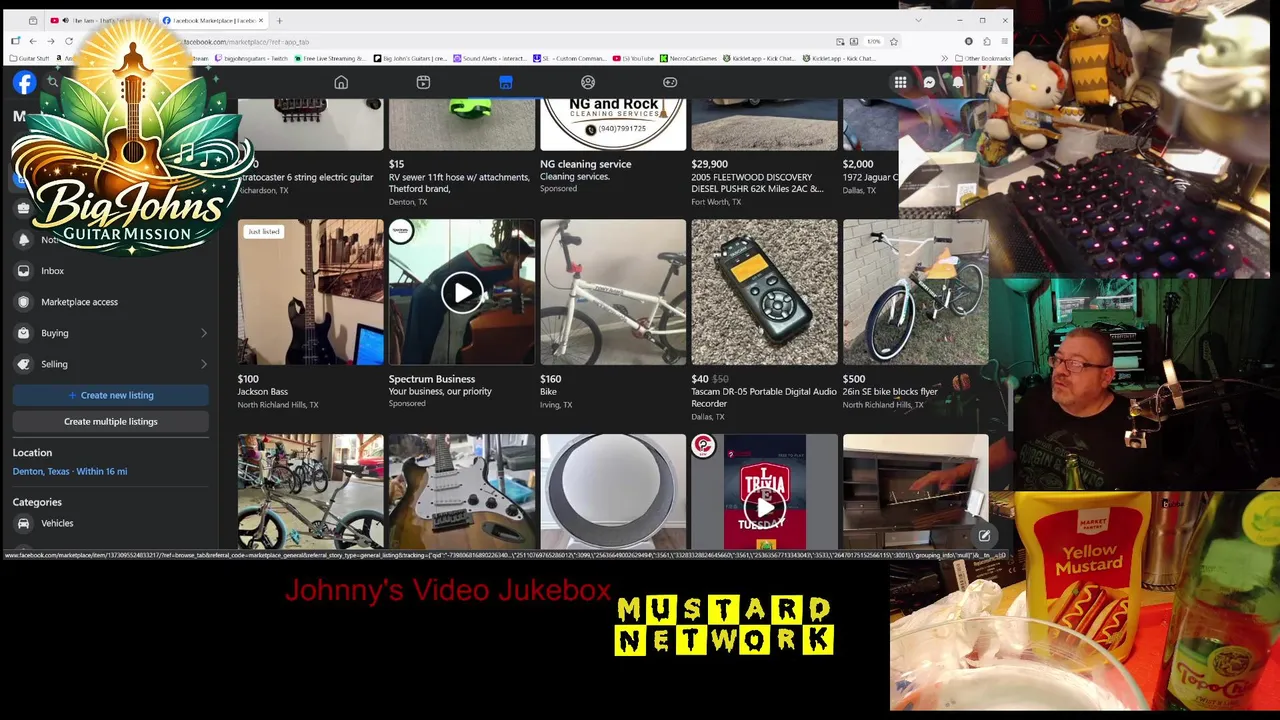
Task: Click the Vehicles category car icon
Action: point(23,523)
